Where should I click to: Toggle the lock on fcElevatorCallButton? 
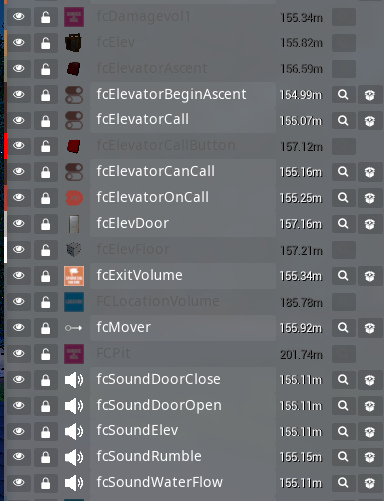tap(46, 146)
